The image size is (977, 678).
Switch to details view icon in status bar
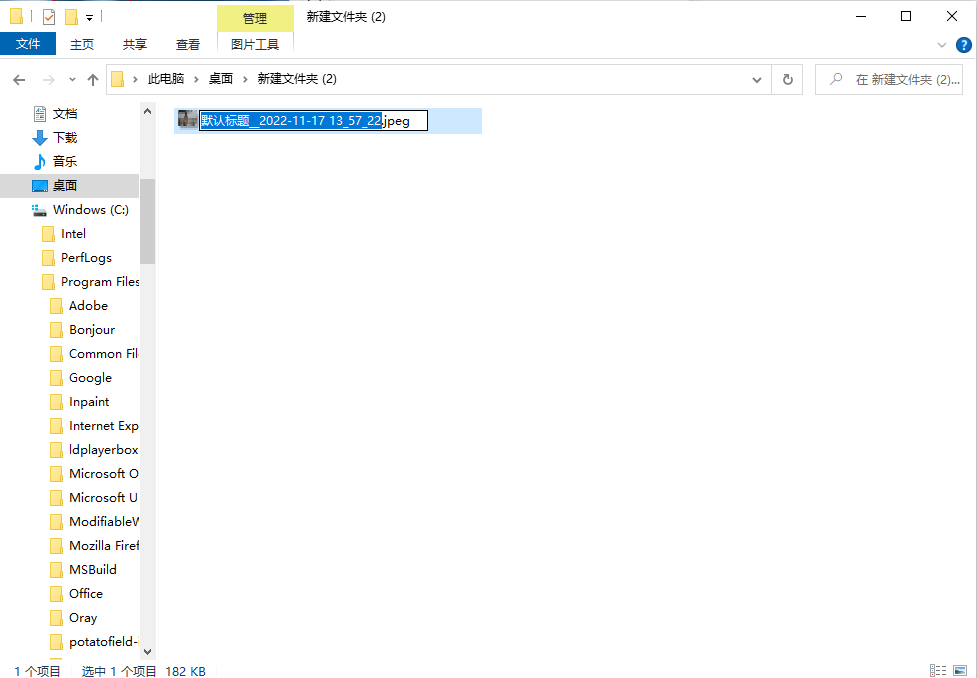[x=938, y=671]
